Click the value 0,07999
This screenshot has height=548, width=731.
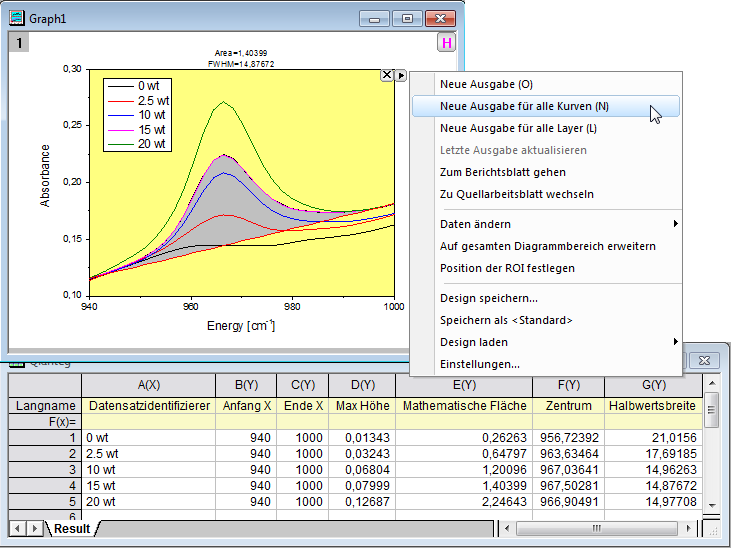click(362, 486)
